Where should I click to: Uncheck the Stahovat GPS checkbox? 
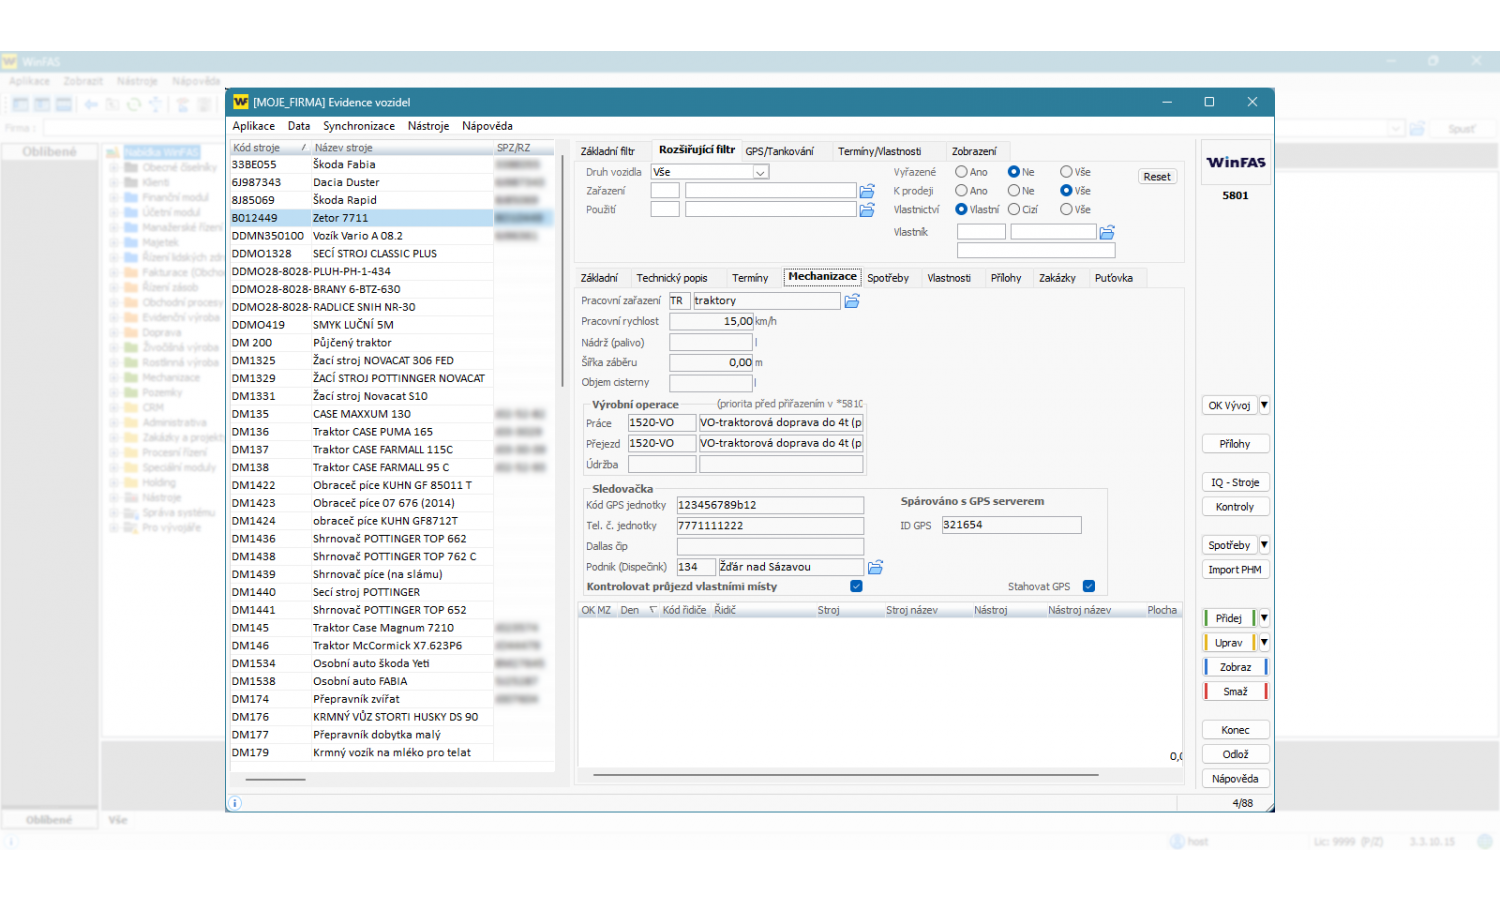[1089, 587]
